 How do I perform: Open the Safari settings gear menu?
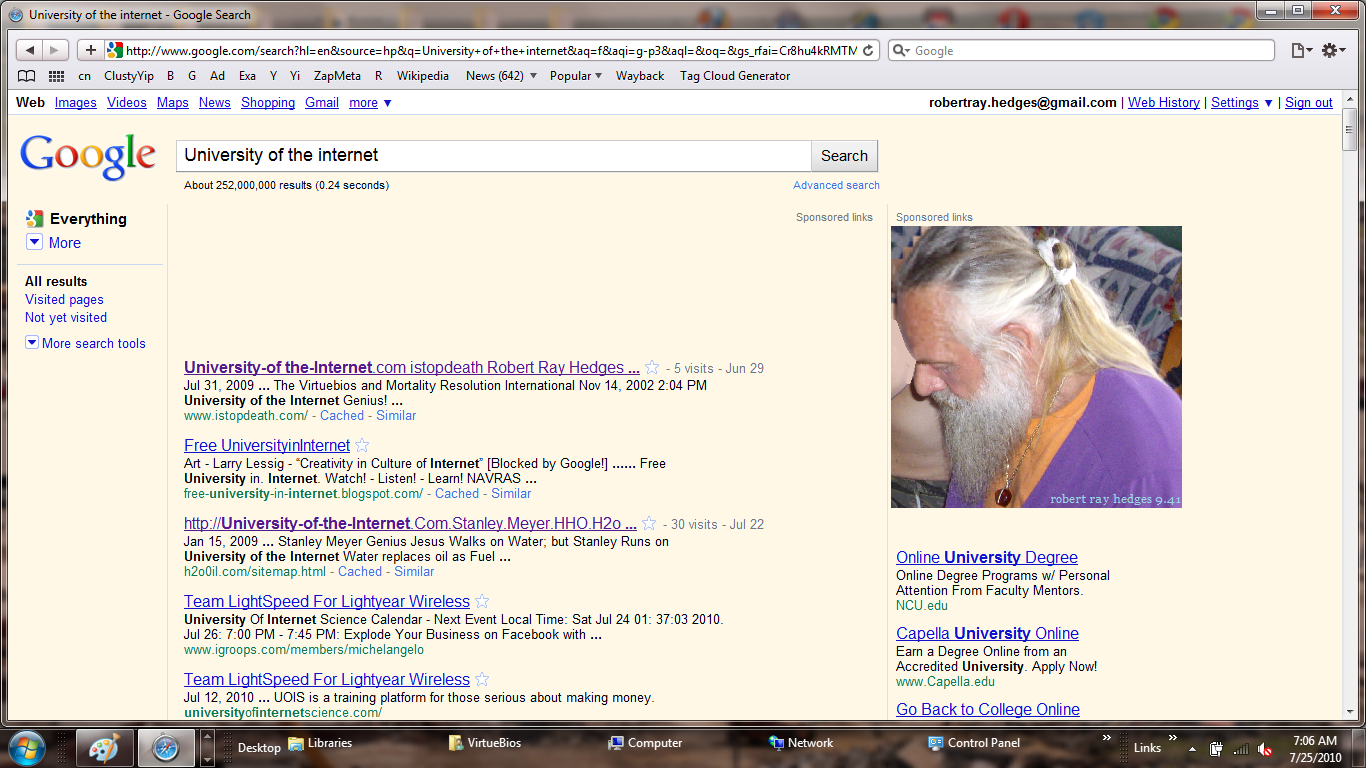[1334, 50]
